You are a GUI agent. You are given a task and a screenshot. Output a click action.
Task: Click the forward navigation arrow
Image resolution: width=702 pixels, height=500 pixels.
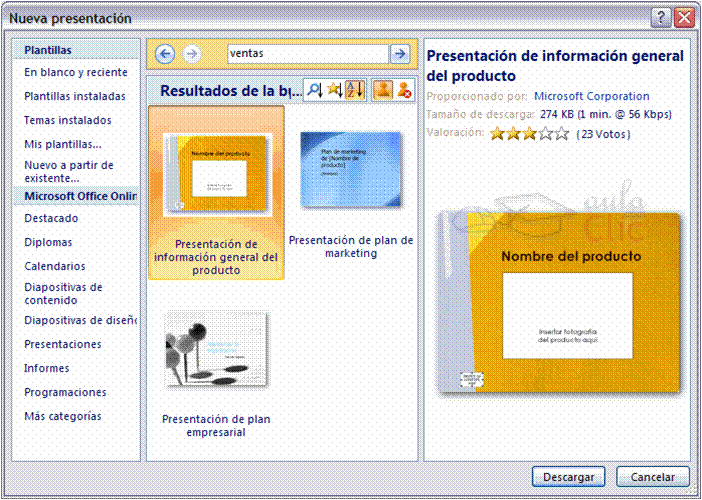pos(192,54)
